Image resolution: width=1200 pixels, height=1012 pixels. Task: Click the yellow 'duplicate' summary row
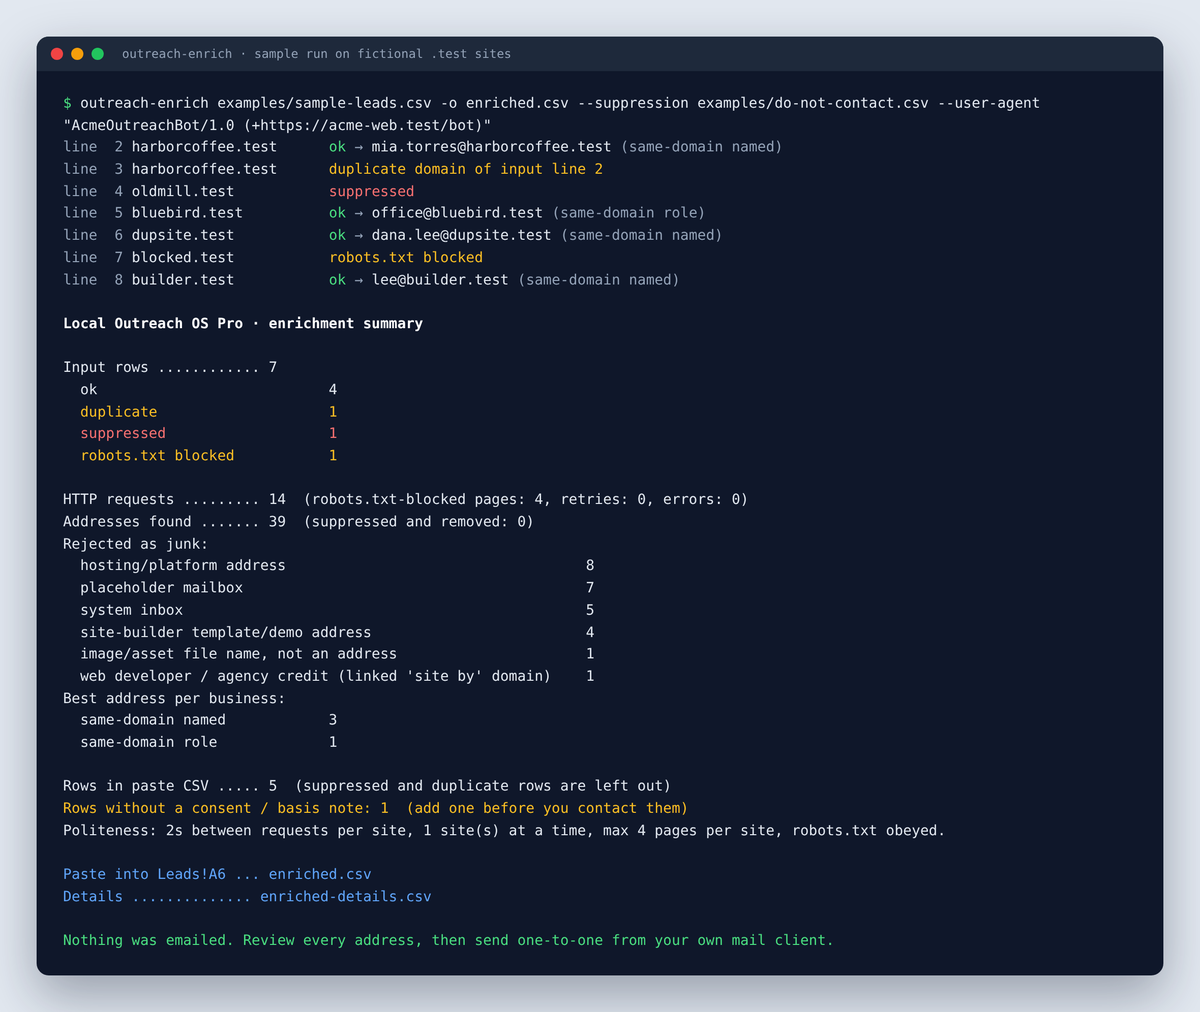click(x=209, y=411)
